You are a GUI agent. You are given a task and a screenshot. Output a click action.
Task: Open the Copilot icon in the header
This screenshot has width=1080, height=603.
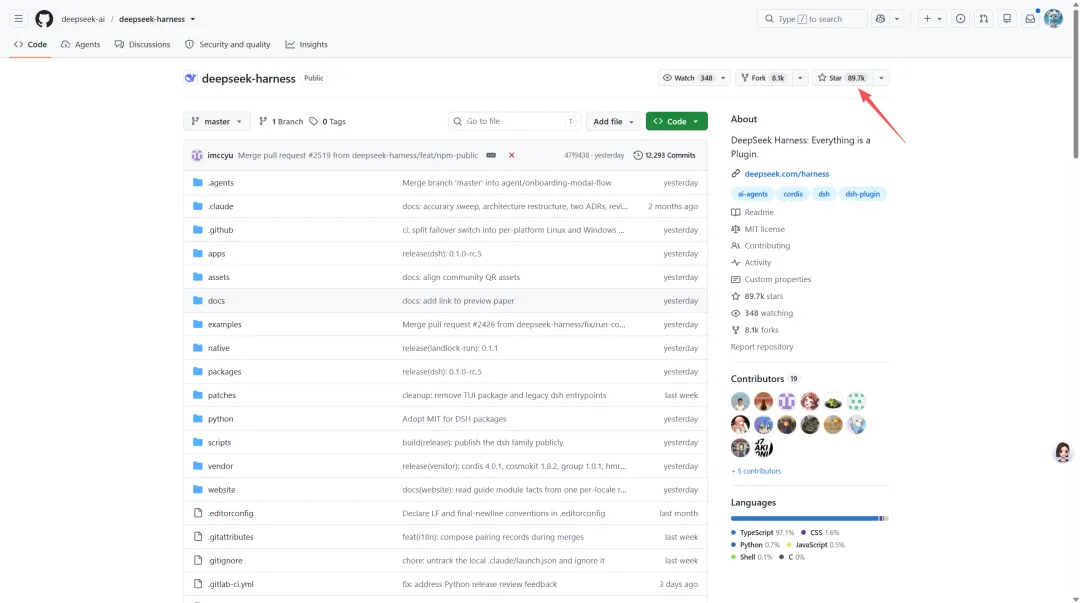click(x=880, y=19)
